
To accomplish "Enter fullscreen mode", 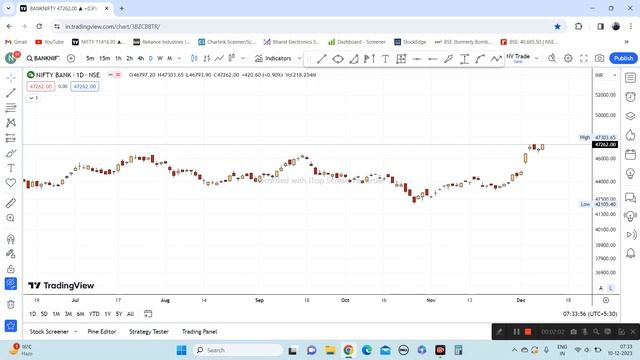I will (x=584, y=58).
